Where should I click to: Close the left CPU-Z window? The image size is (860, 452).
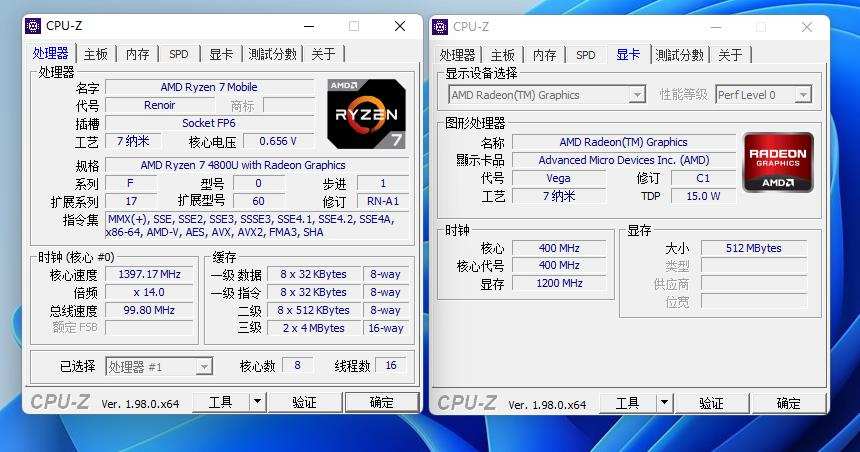400,26
